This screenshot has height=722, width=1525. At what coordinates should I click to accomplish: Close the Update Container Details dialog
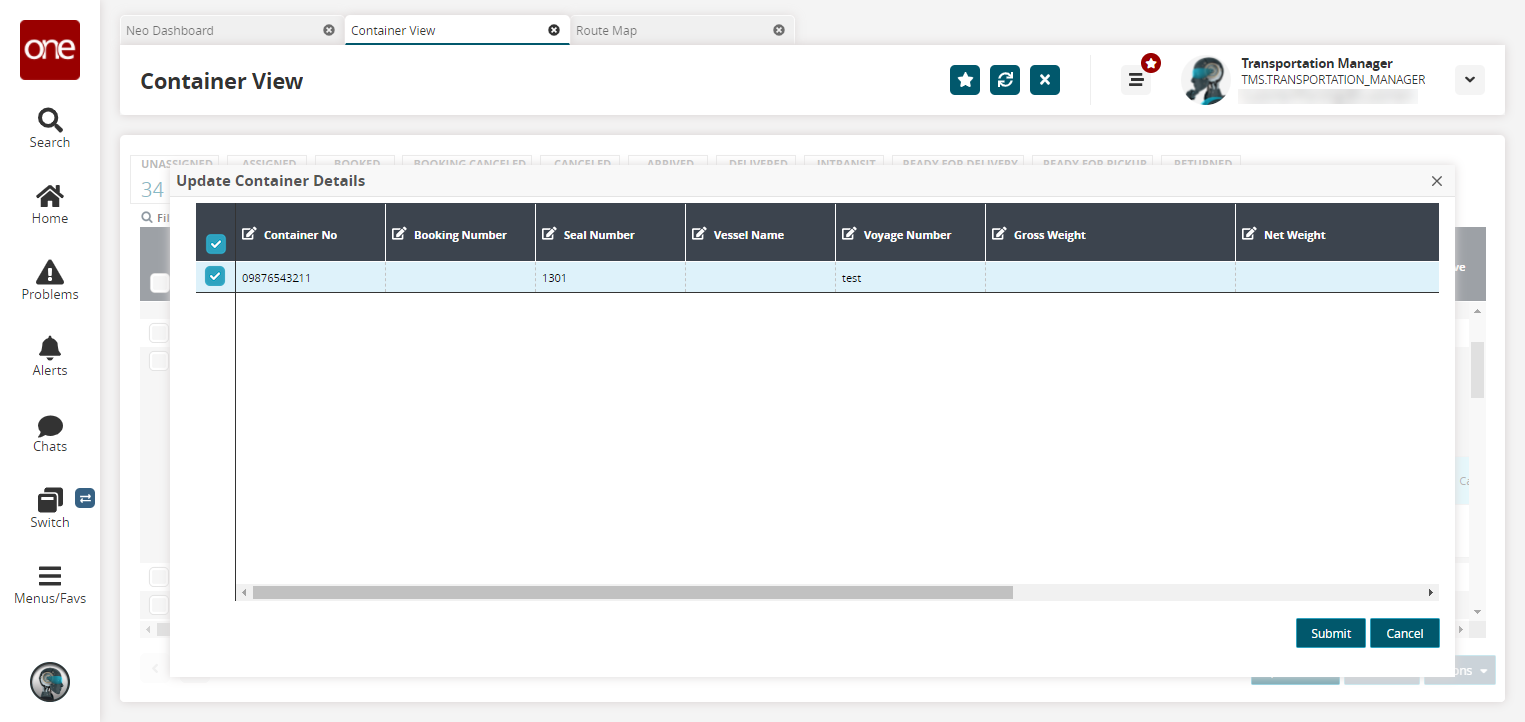point(1437,181)
